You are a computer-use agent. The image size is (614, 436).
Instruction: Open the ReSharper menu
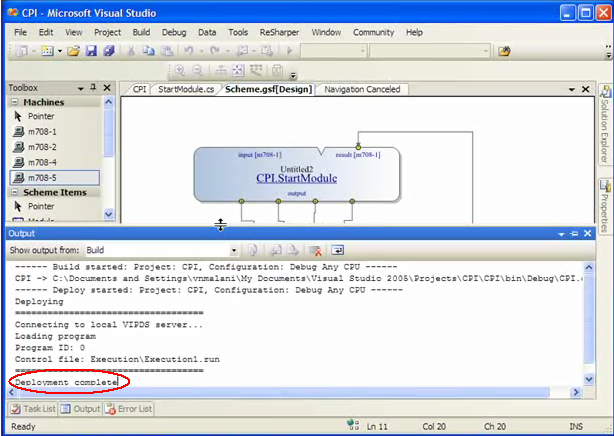point(278,32)
